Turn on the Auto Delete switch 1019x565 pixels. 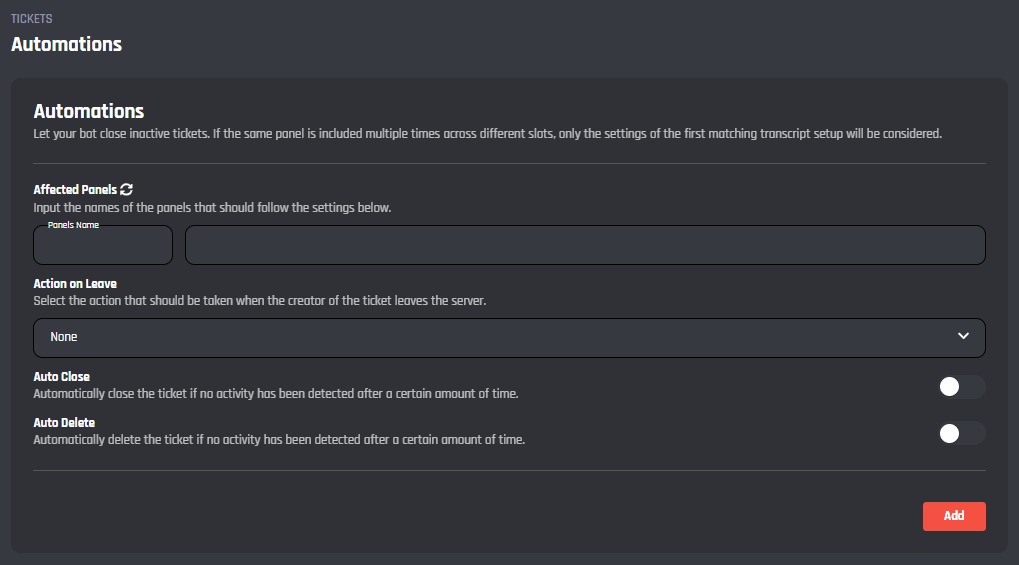pos(961,433)
